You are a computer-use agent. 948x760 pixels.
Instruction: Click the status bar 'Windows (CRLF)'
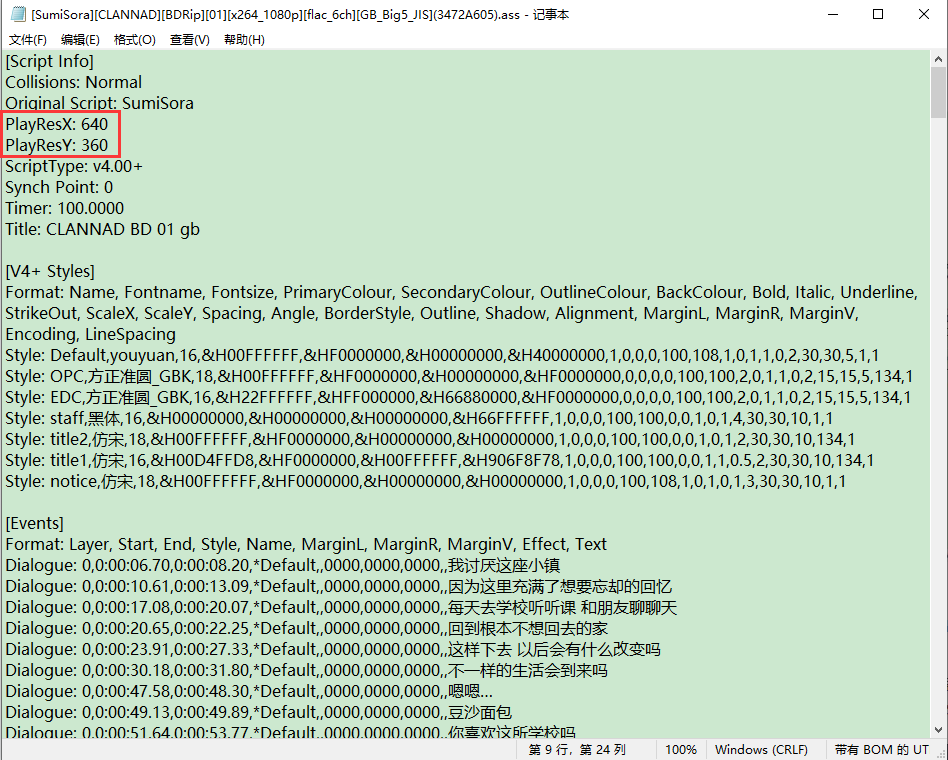(x=761, y=750)
